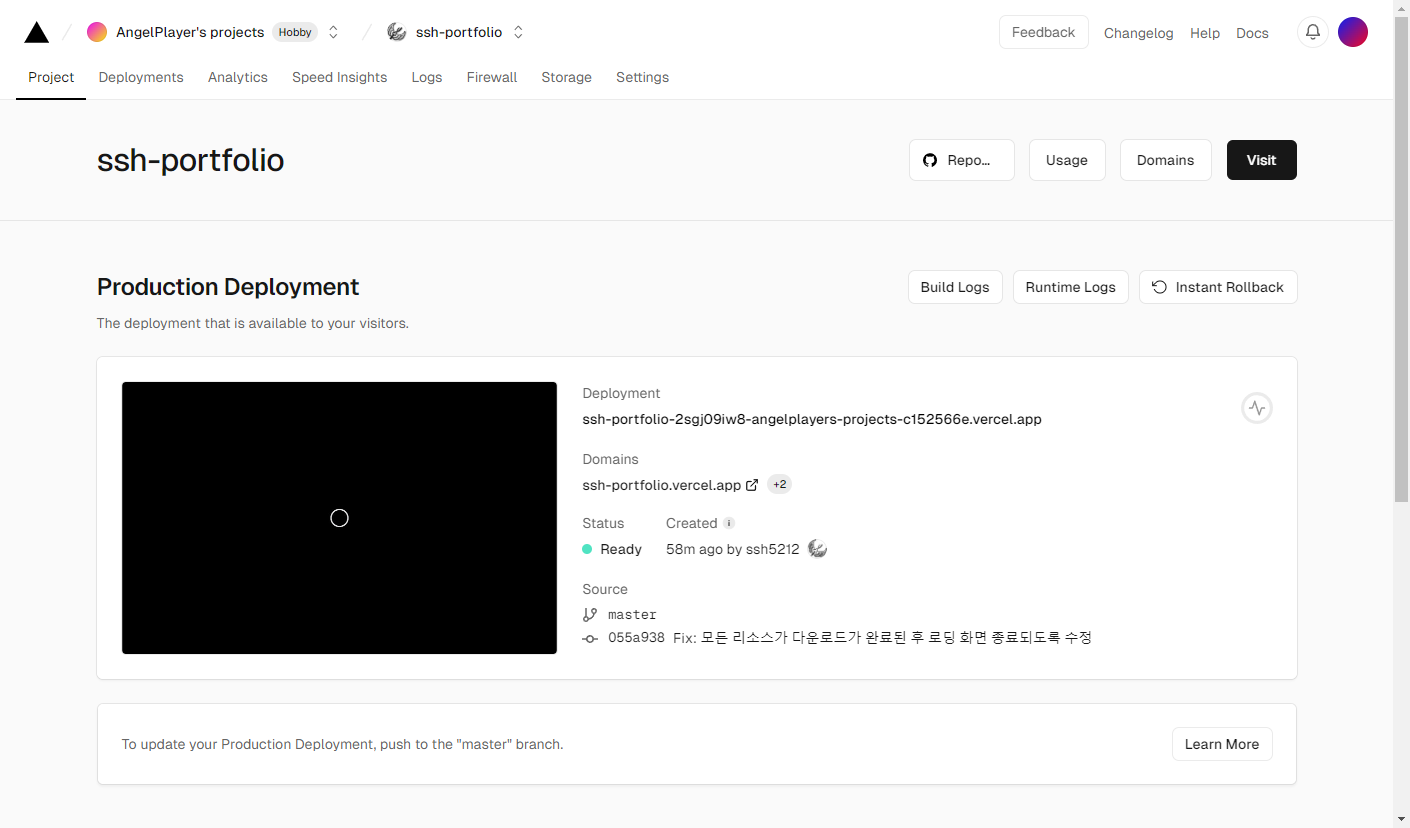Click the "58m ago by ssh5212" text

point(733,549)
